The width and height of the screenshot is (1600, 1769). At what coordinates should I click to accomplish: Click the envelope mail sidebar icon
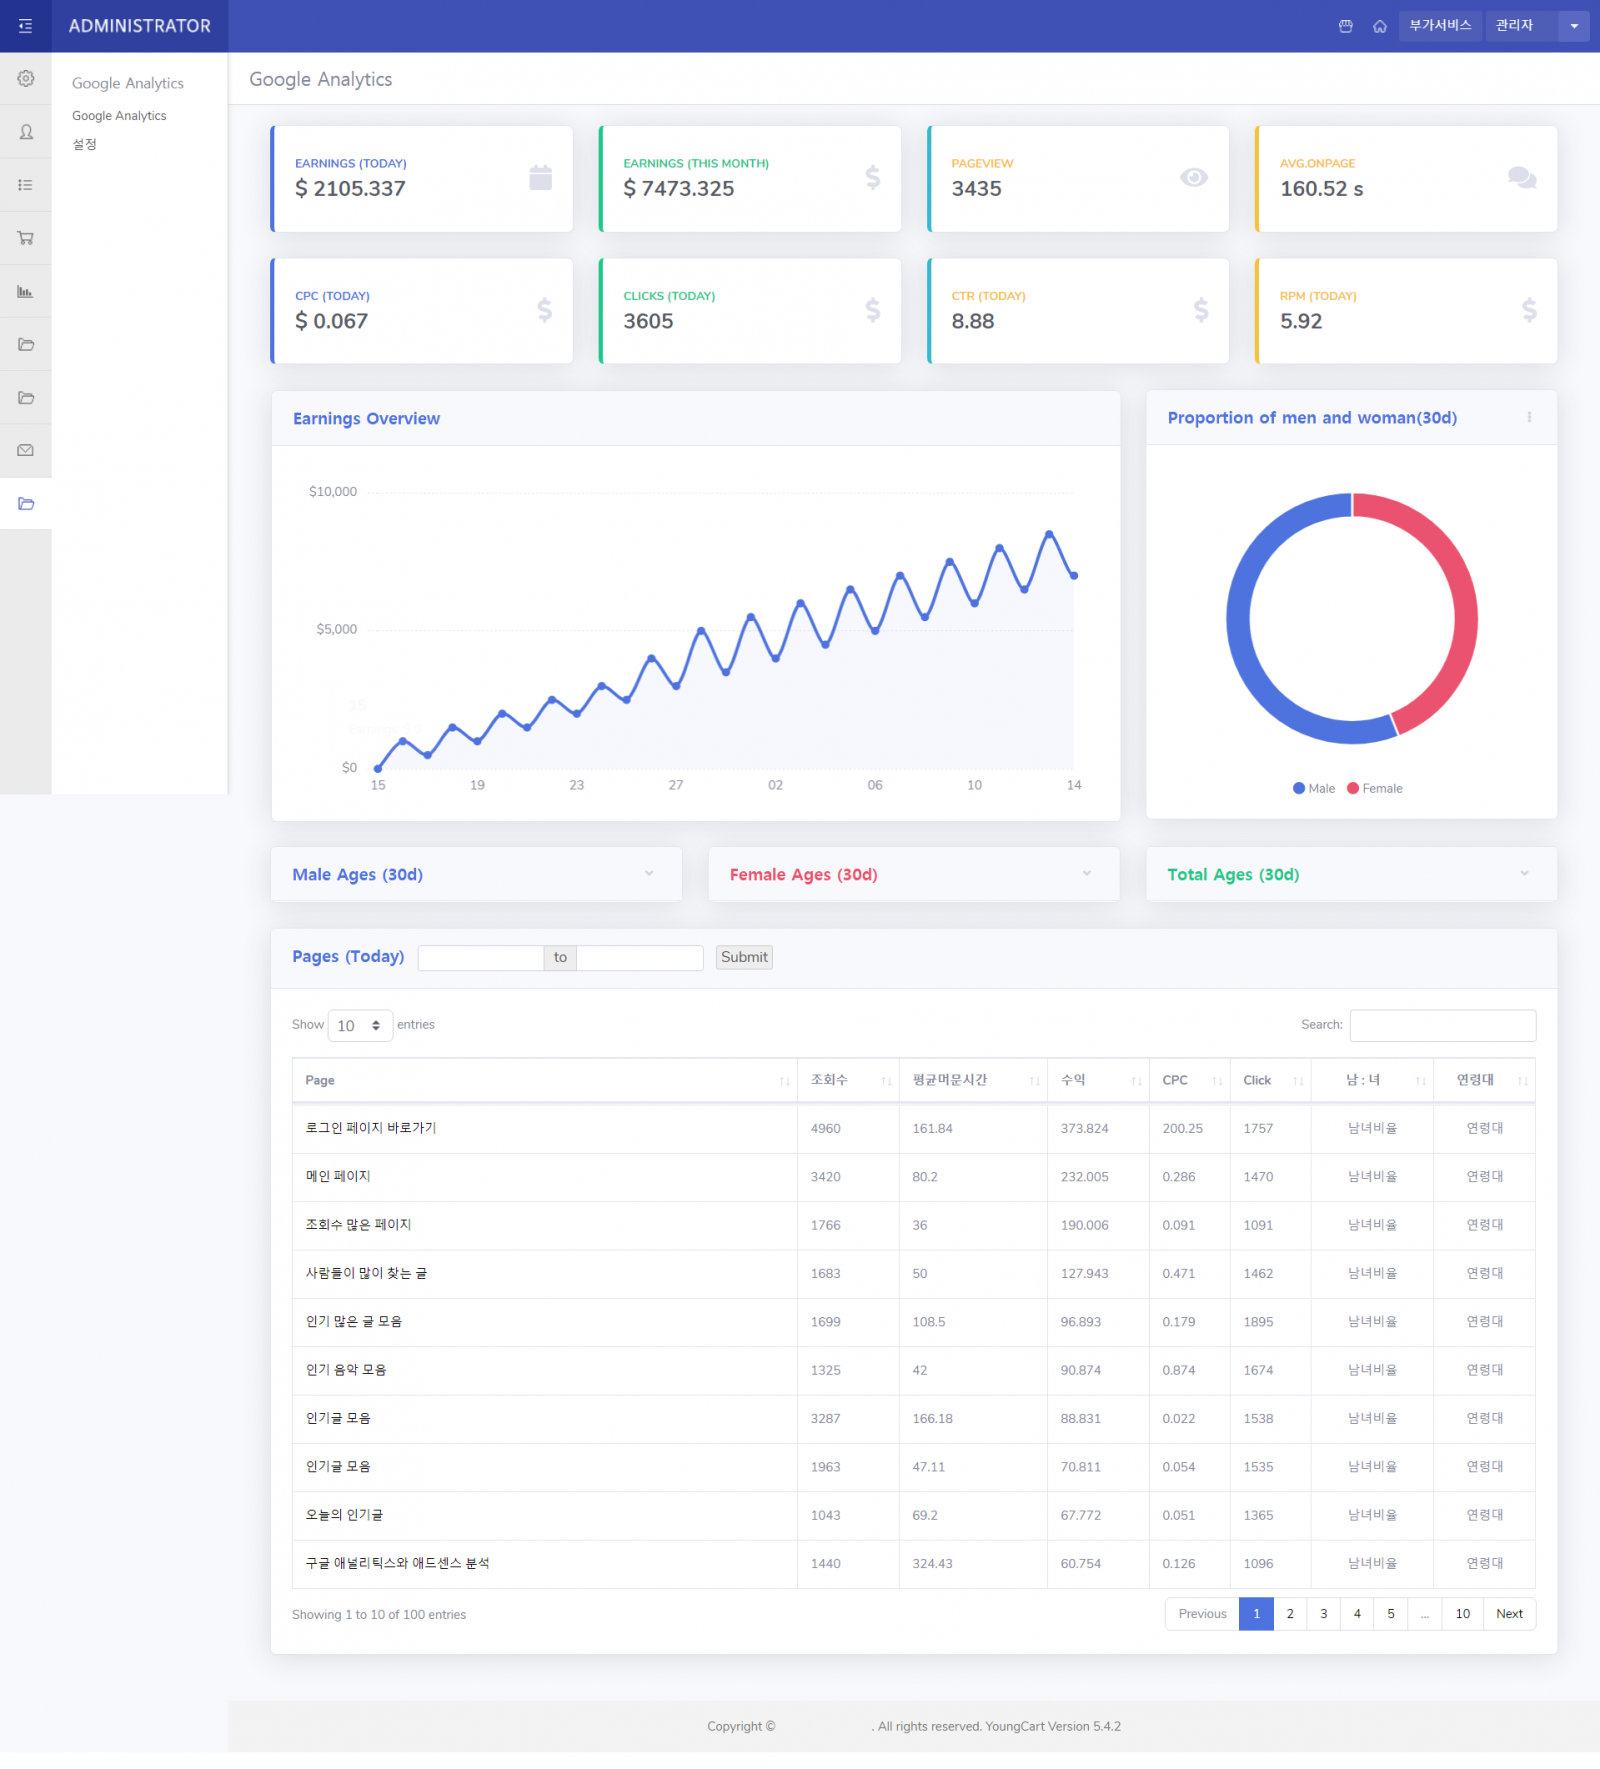26,451
